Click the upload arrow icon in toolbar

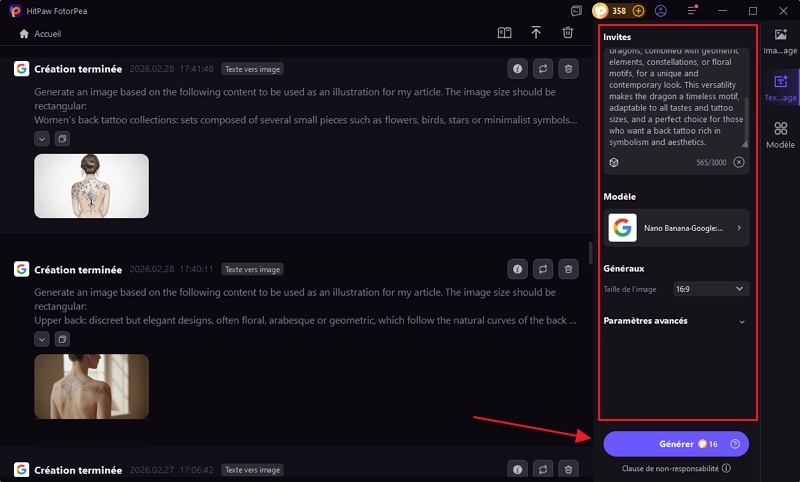[x=536, y=33]
